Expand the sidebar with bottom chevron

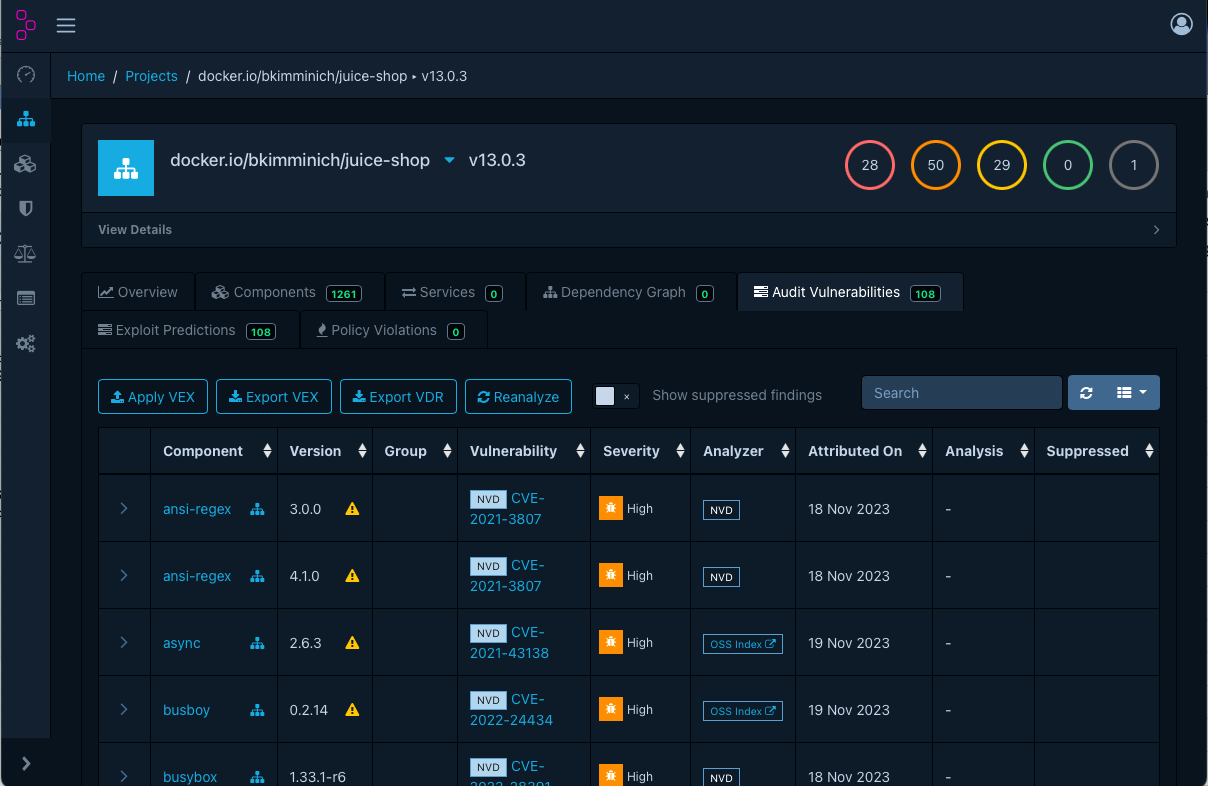pyautogui.click(x=26, y=763)
